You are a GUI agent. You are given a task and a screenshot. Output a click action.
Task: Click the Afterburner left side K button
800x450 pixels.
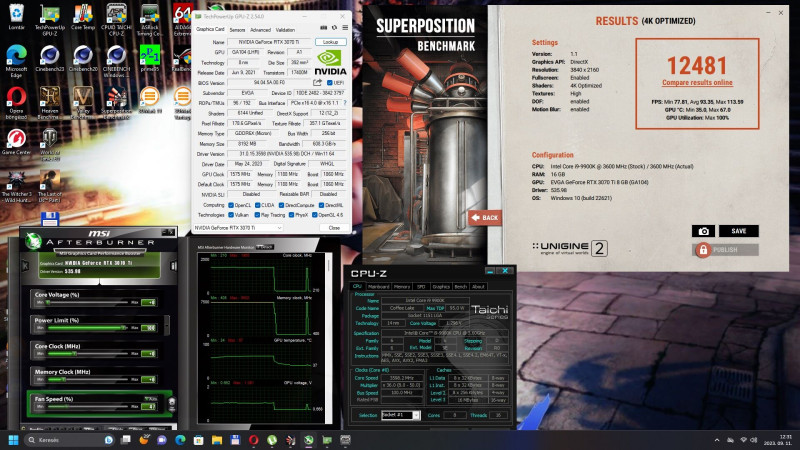[25, 266]
